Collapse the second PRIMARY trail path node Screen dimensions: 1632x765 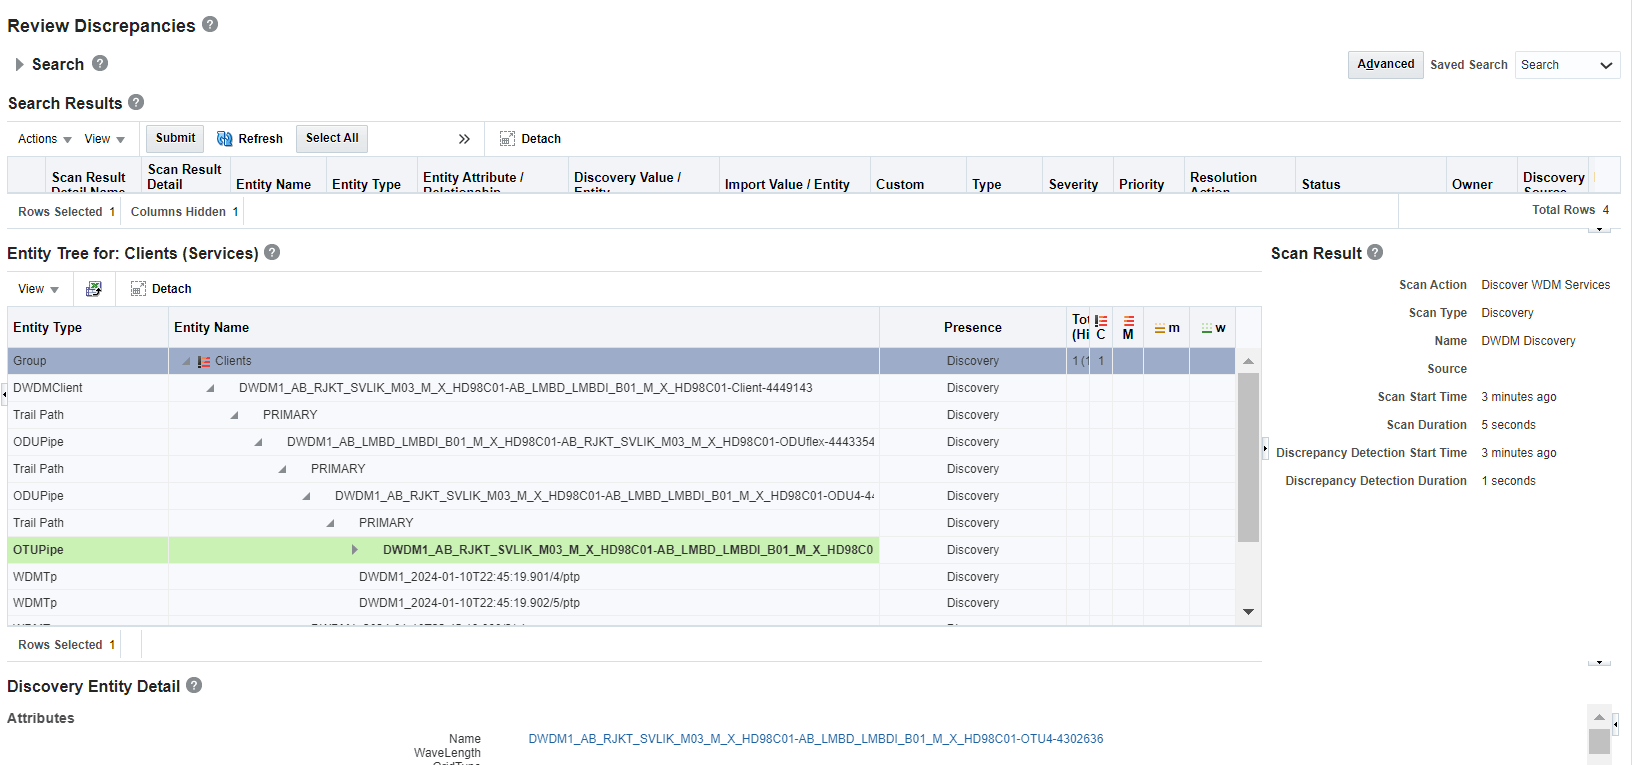pos(282,469)
